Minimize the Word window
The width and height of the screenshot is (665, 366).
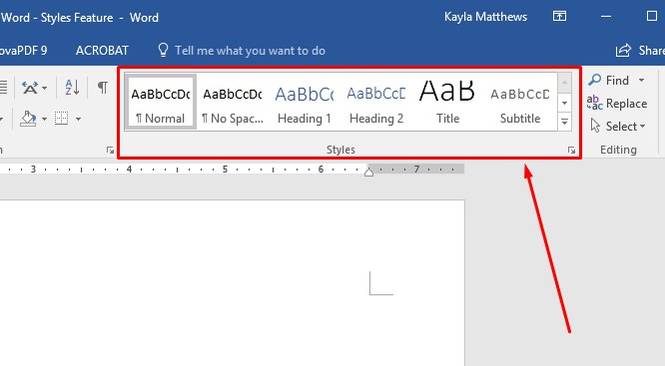click(x=606, y=17)
